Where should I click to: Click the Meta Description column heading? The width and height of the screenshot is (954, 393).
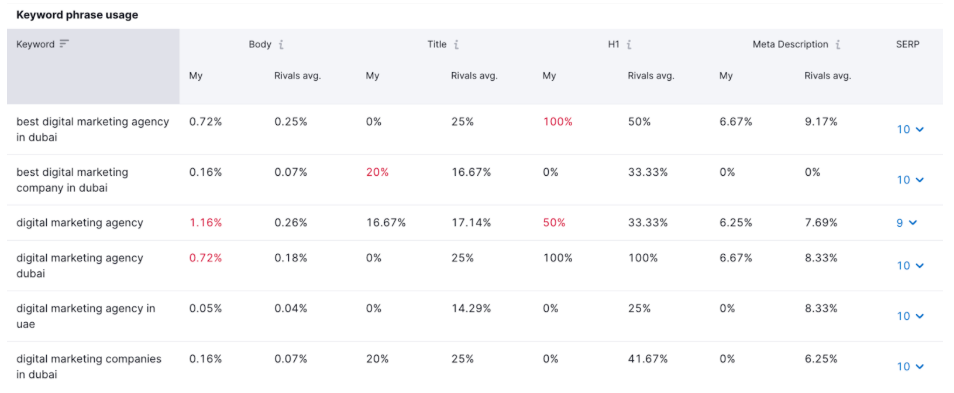[790, 44]
